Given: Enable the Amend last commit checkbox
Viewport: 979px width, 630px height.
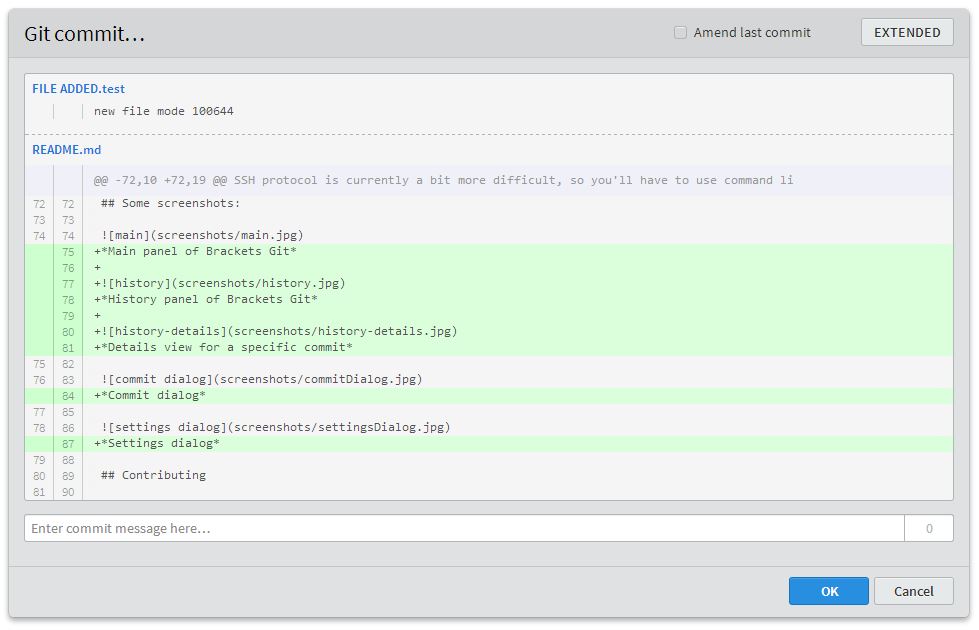Looking at the screenshot, I should (x=681, y=33).
